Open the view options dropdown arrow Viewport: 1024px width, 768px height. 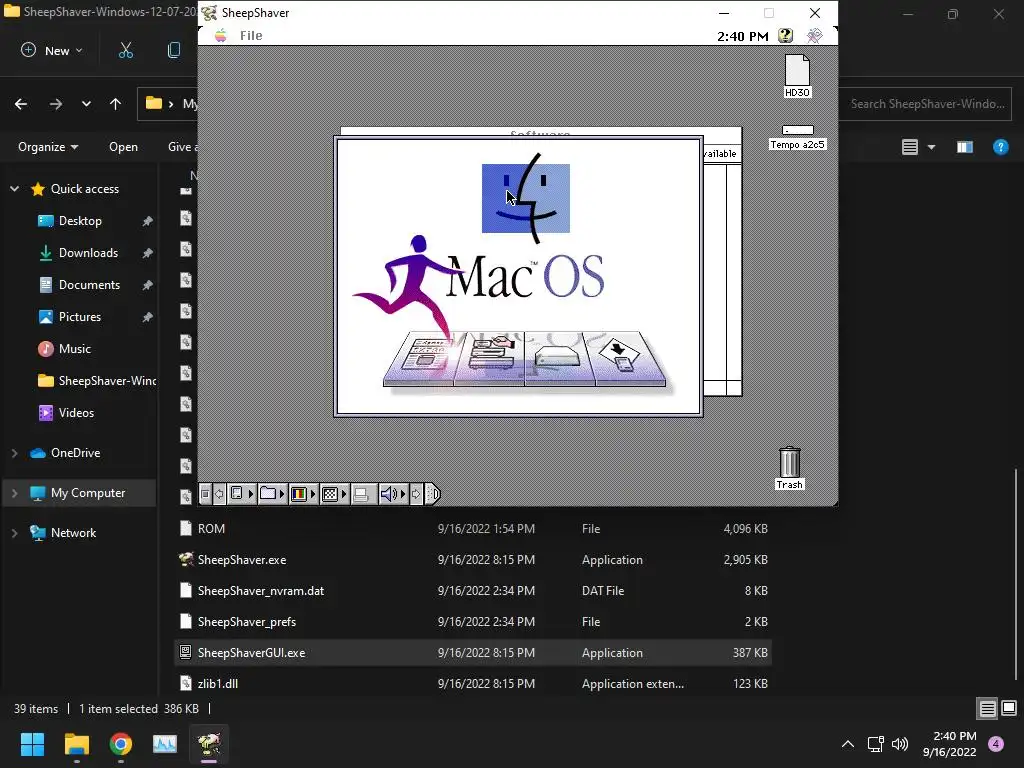coord(931,147)
